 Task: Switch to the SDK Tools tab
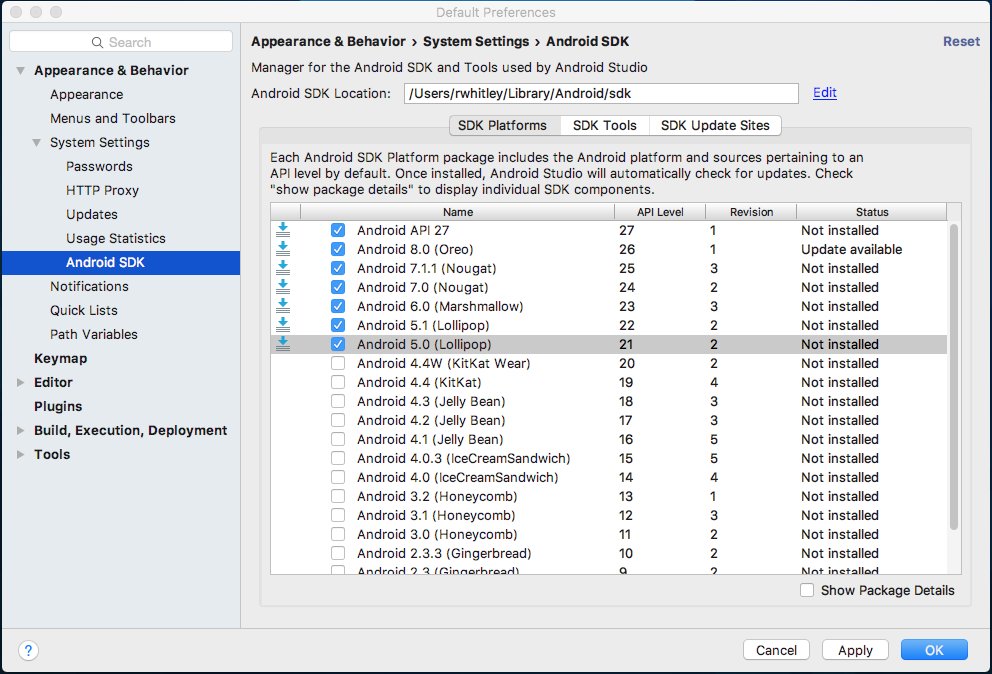[605, 125]
